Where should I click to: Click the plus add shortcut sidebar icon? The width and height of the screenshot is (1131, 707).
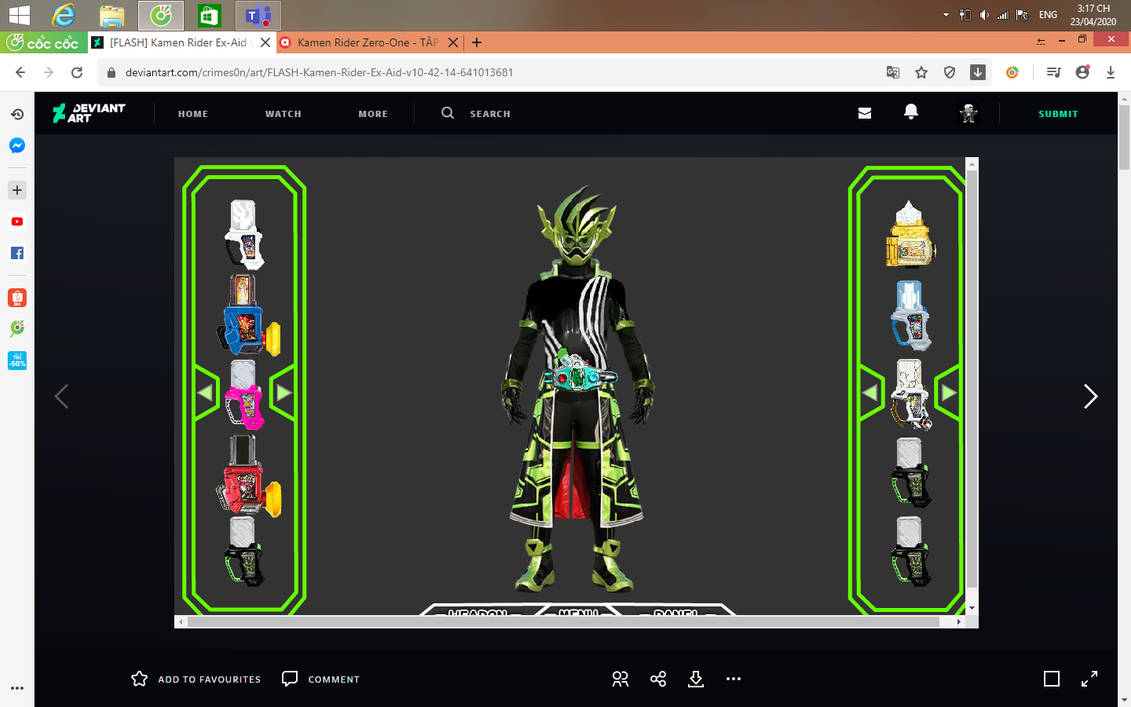coord(17,190)
